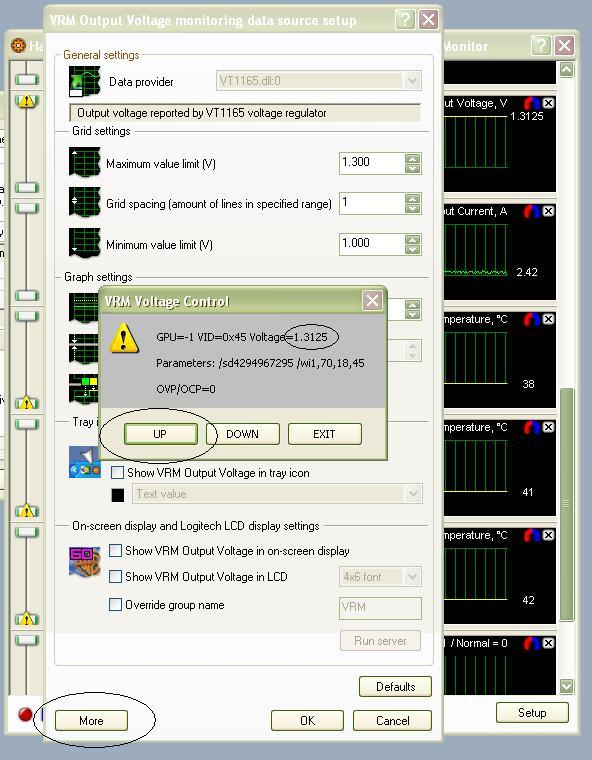Remove the Current graph with its X icon
Image resolution: width=592 pixels, height=760 pixels.
point(548,211)
